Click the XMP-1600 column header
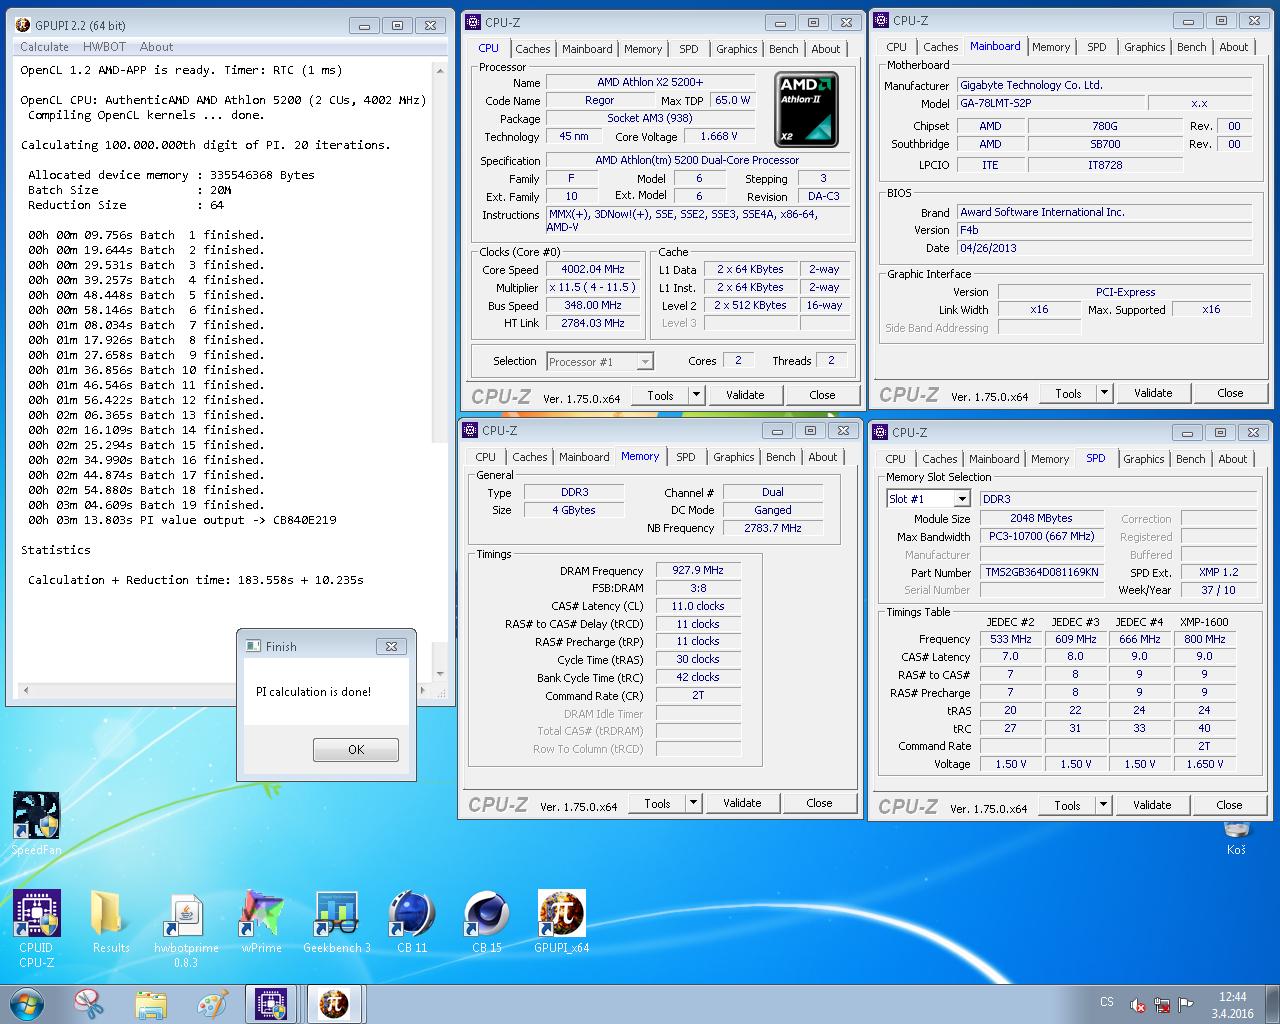The height and width of the screenshot is (1024, 1280). coord(1204,622)
